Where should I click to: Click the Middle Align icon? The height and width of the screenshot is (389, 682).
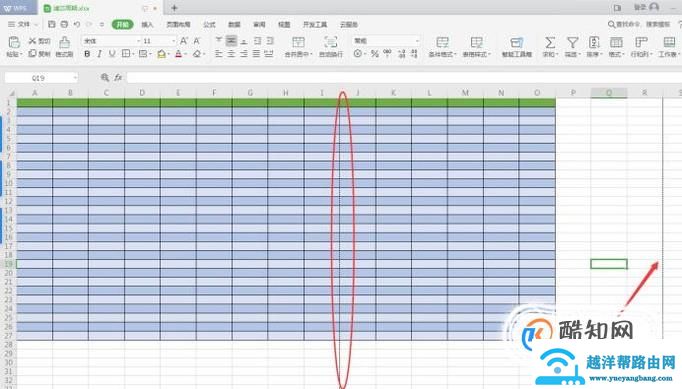point(231,41)
